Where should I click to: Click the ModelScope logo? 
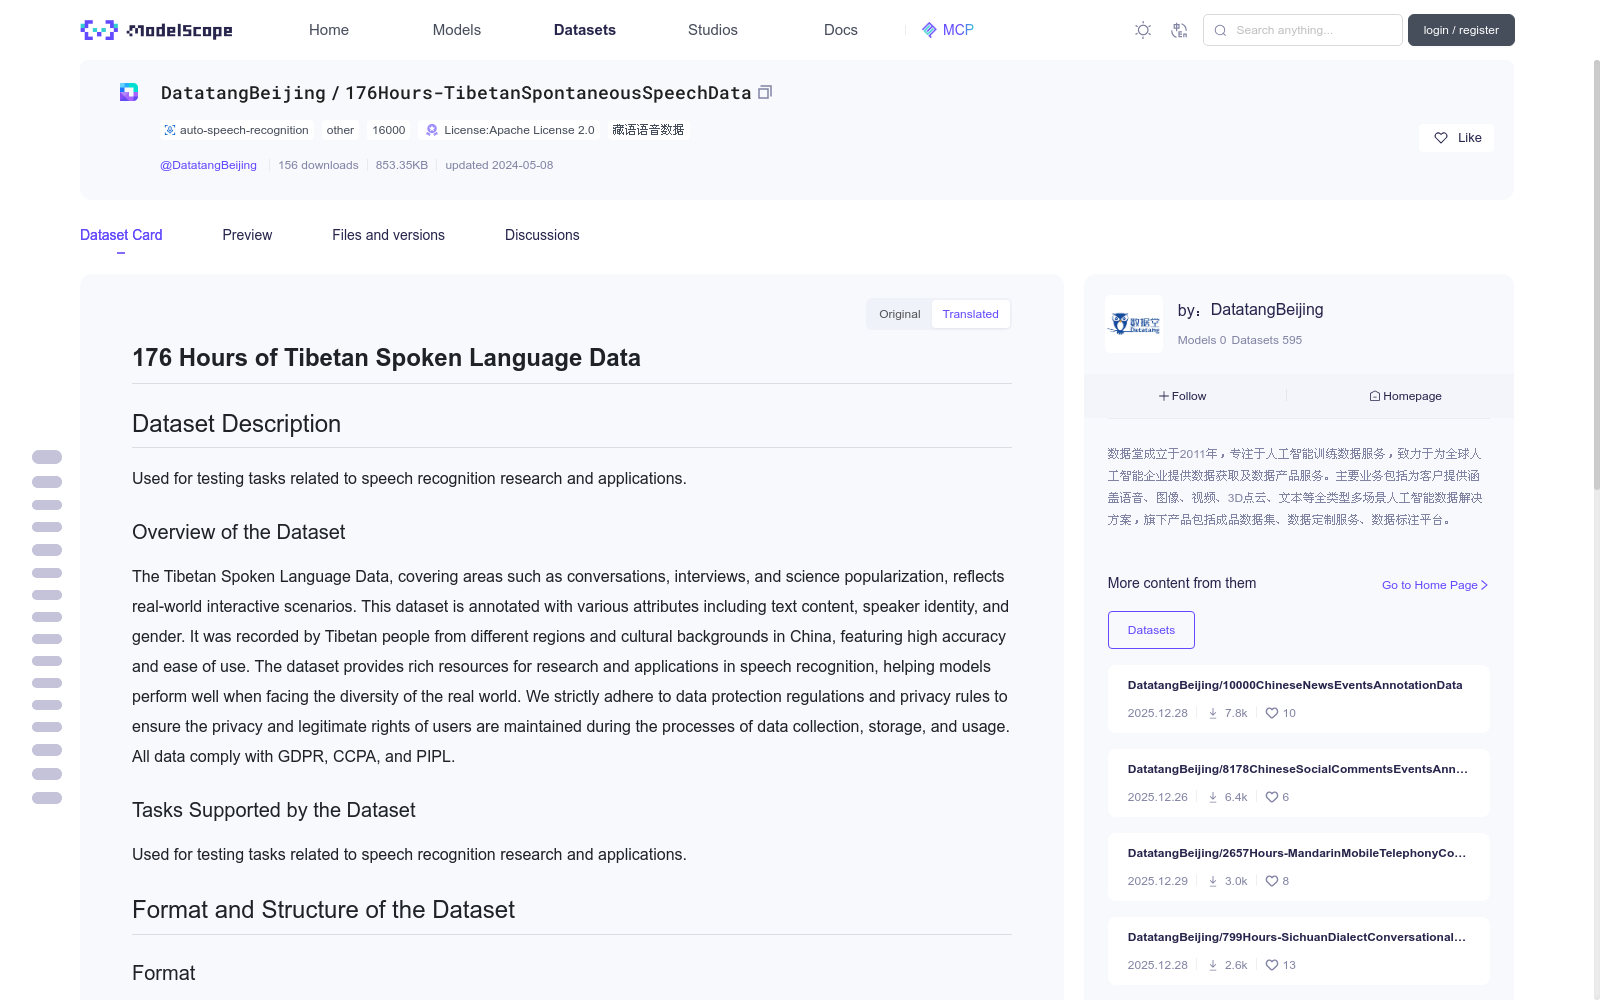[157, 30]
